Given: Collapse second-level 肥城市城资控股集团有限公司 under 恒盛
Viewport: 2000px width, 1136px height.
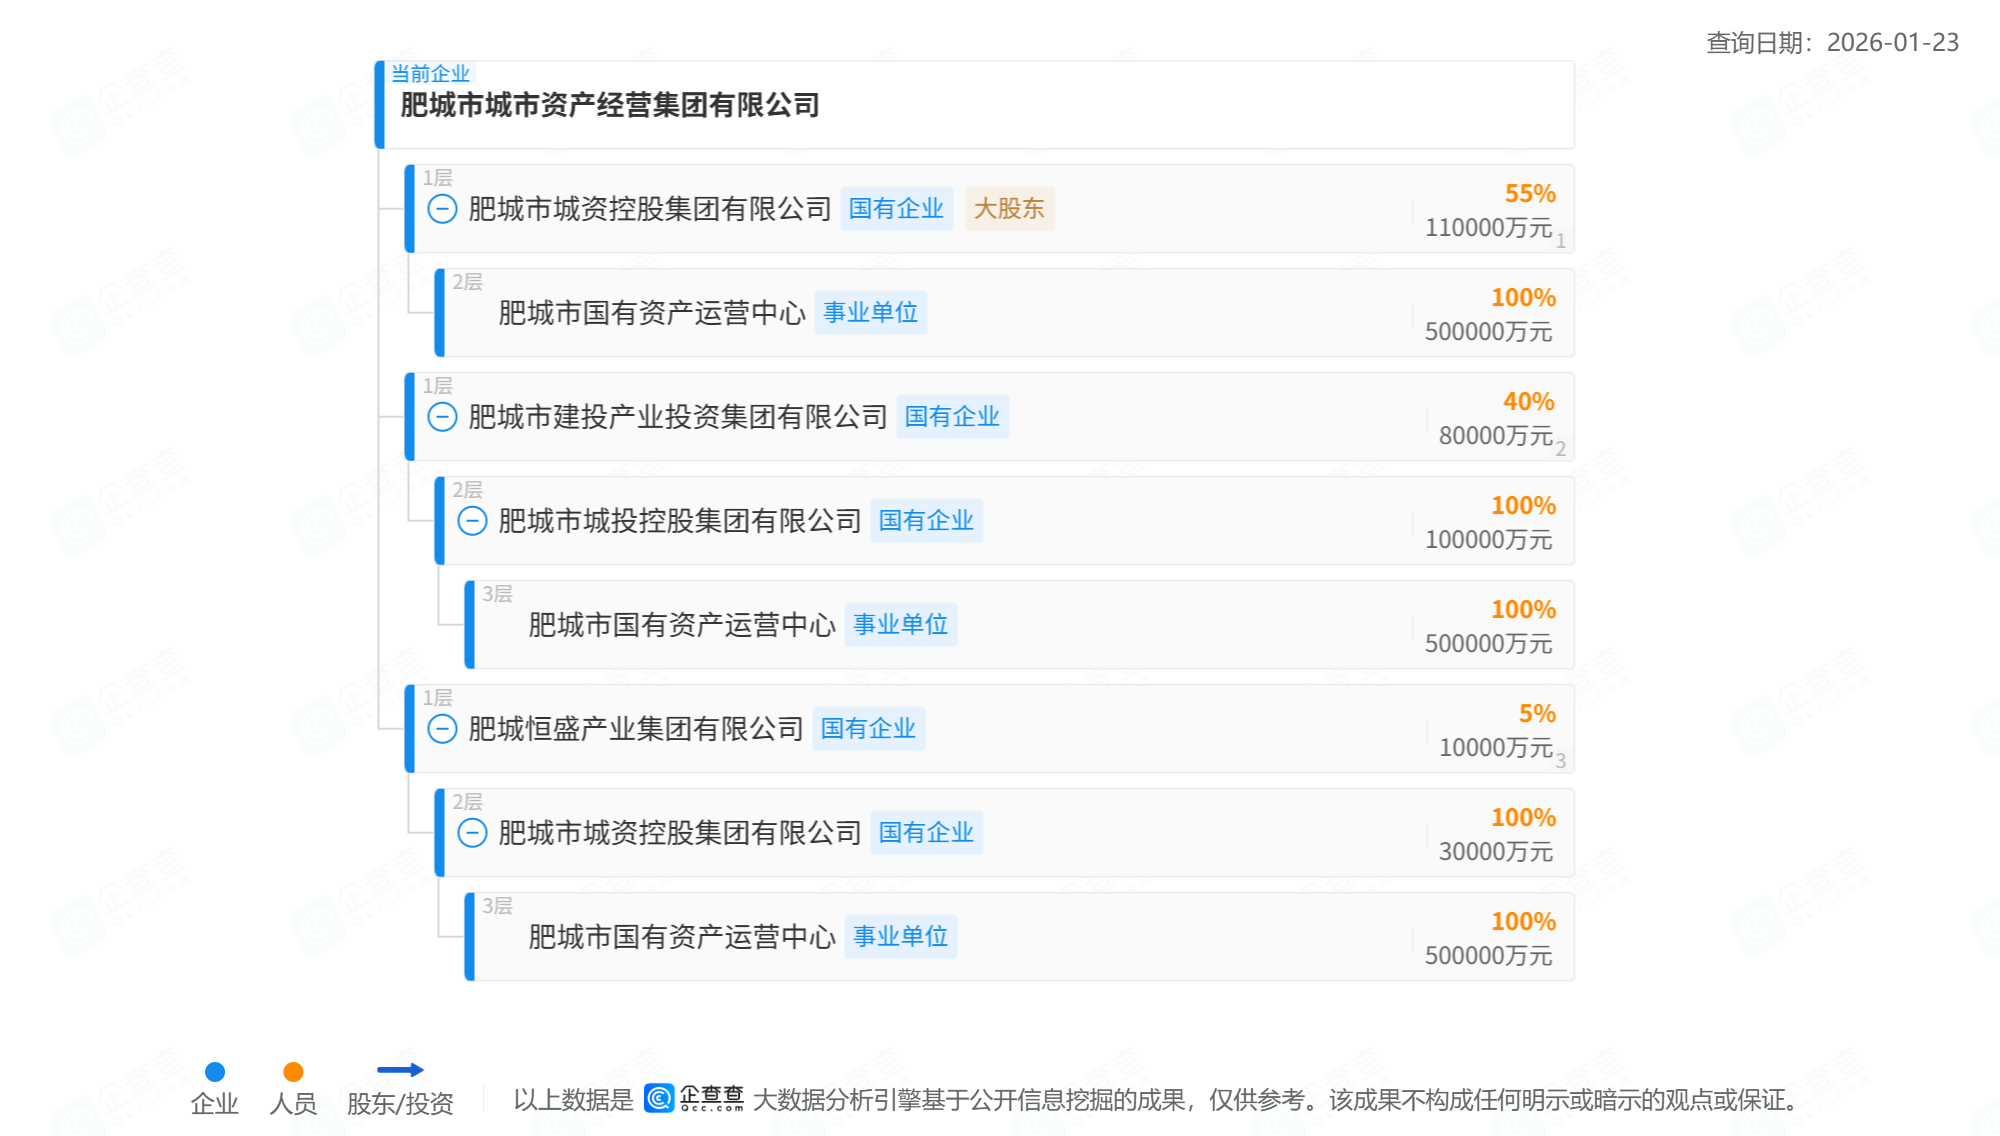Looking at the screenshot, I should 472,833.
